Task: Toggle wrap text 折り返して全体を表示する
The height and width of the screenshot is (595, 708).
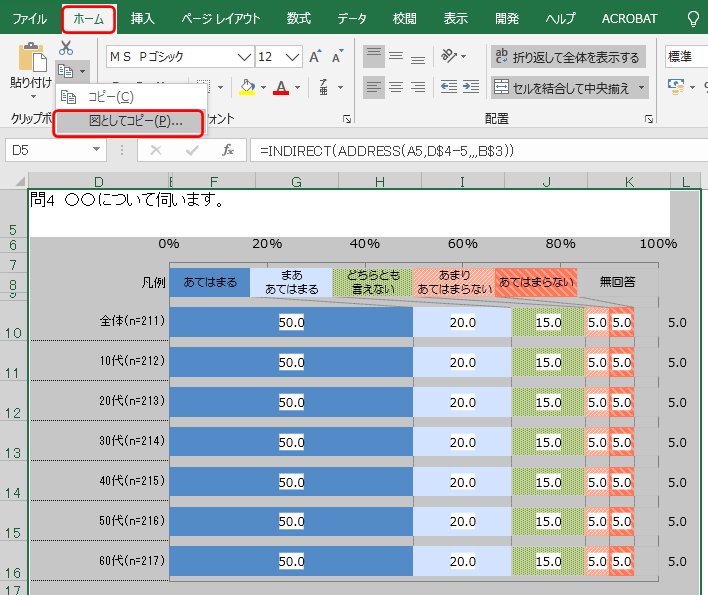Action: 568,57
